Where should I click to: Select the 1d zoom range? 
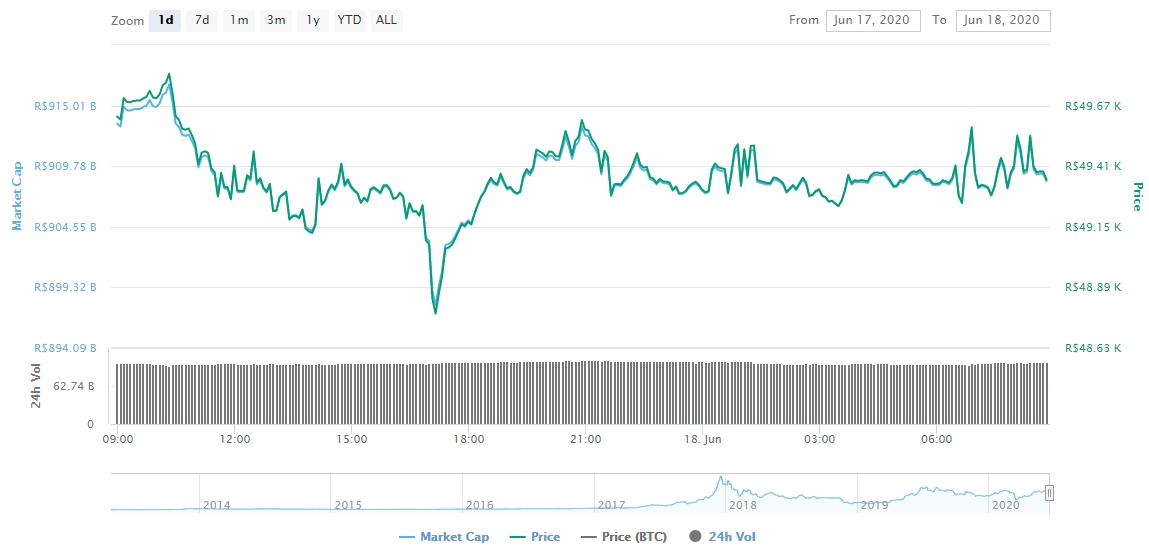click(x=166, y=21)
